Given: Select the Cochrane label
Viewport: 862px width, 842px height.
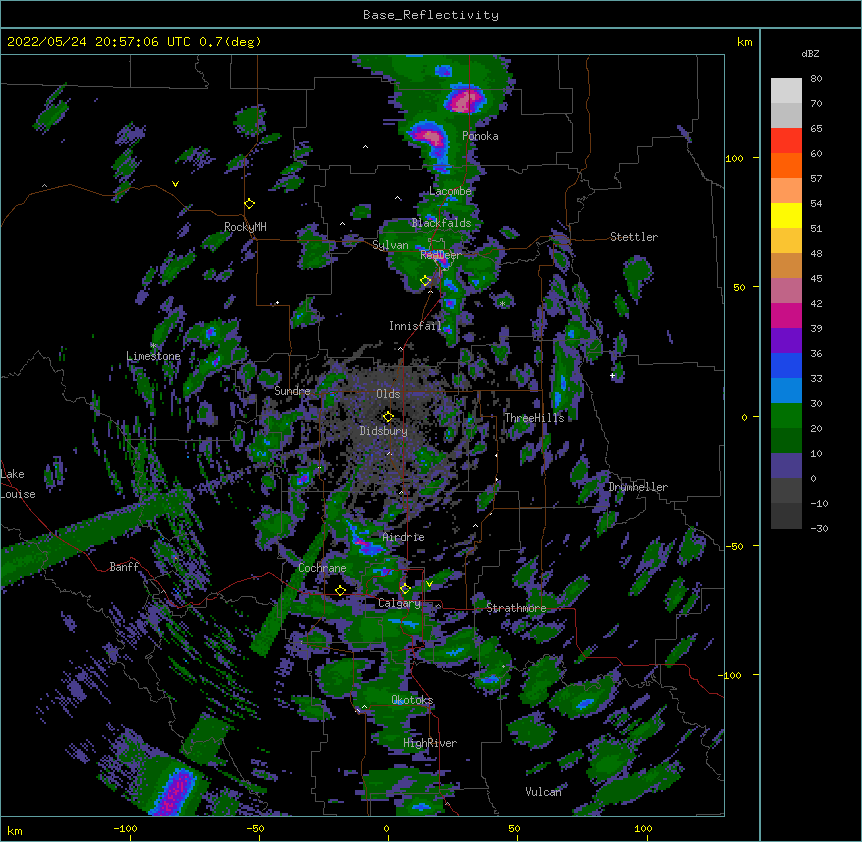Looking at the screenshot, I should [x=322, y=568].
